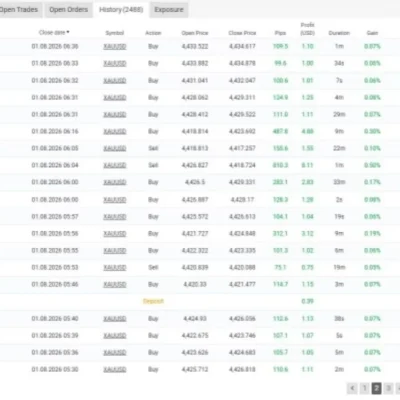400x400 pixels.
Task: Open XAUUSD link in the 06:36 row
Action: (115, 46)
